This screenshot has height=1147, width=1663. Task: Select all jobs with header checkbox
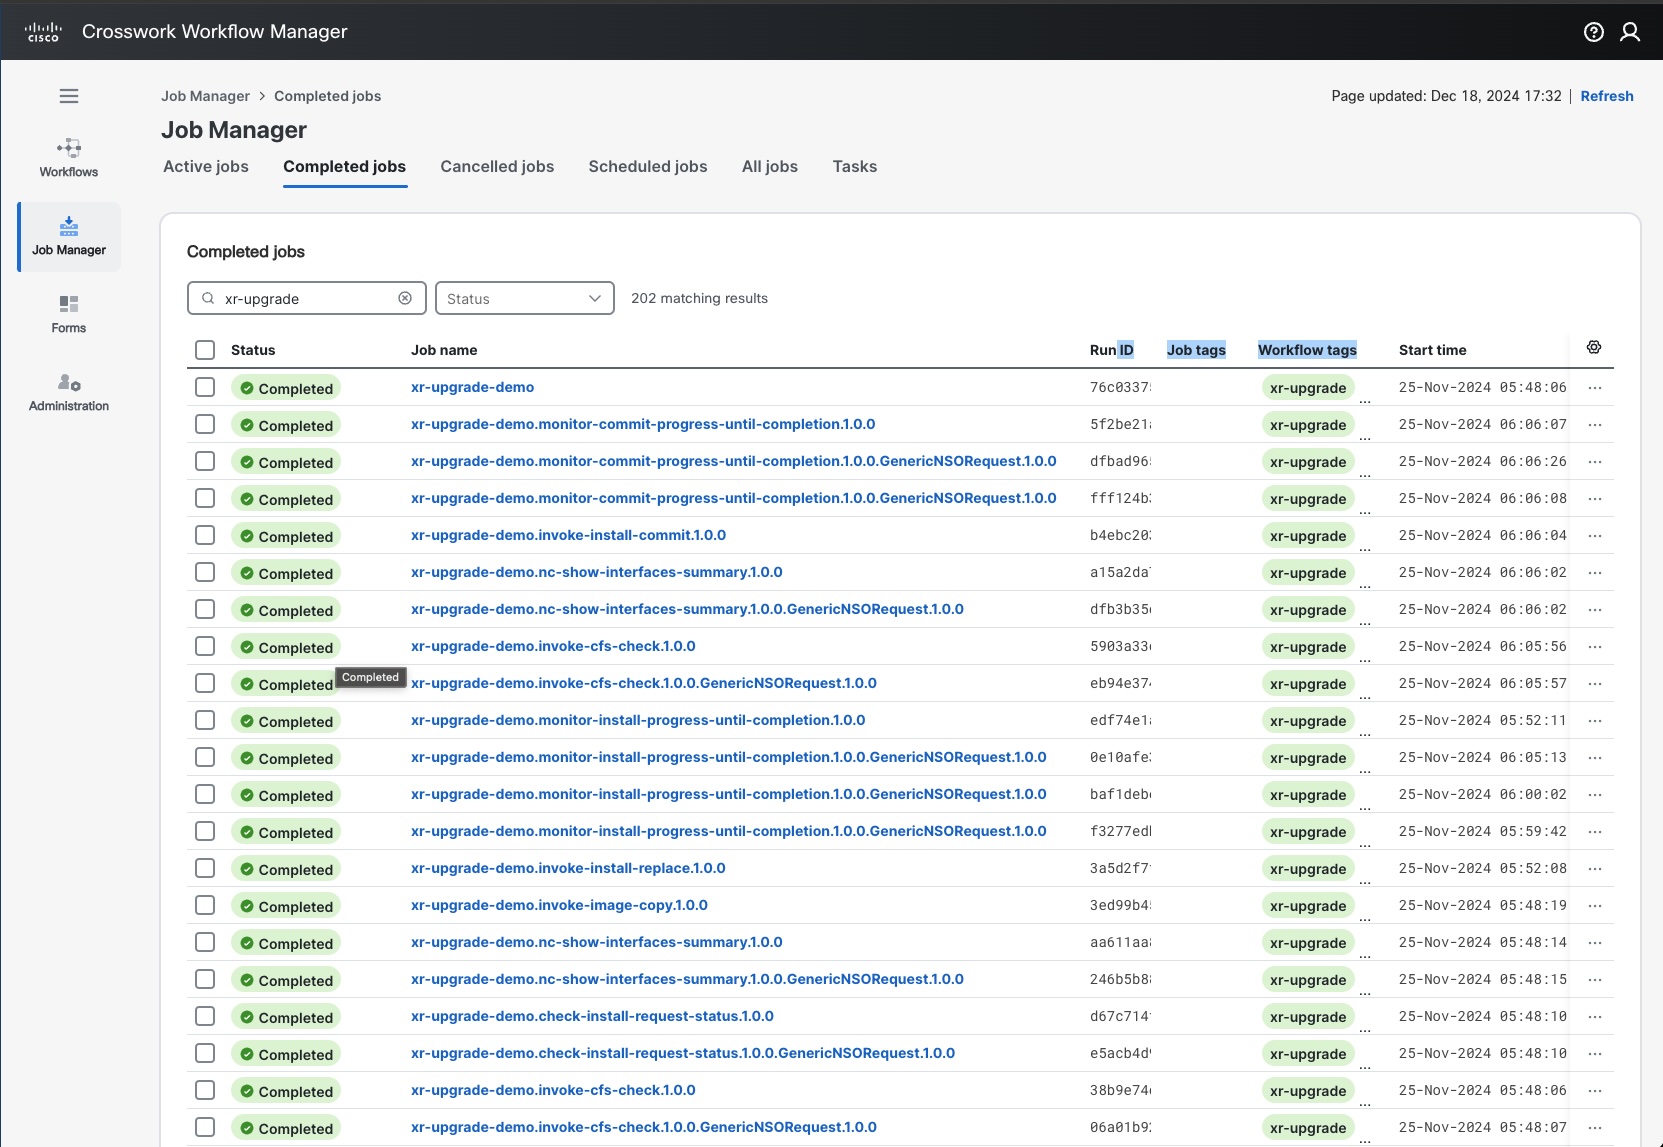click(x=205, y=350)
